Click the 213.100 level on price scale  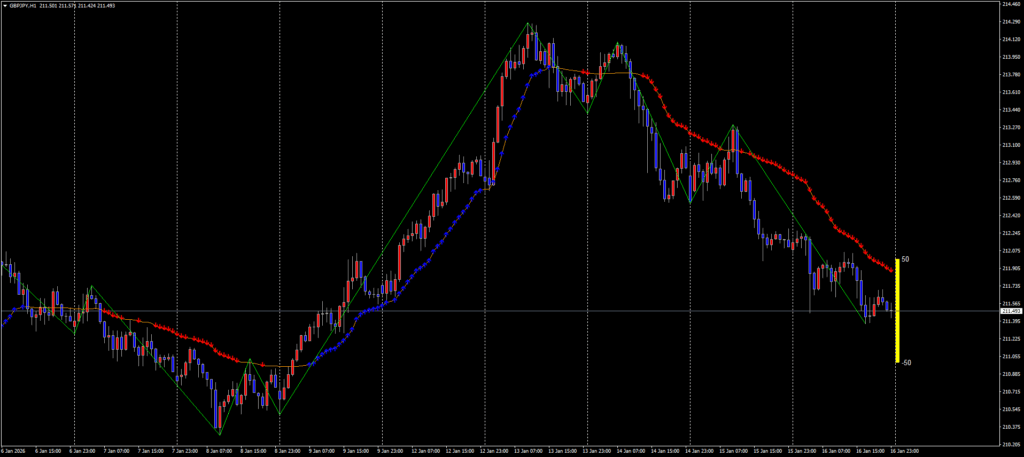1009,145
